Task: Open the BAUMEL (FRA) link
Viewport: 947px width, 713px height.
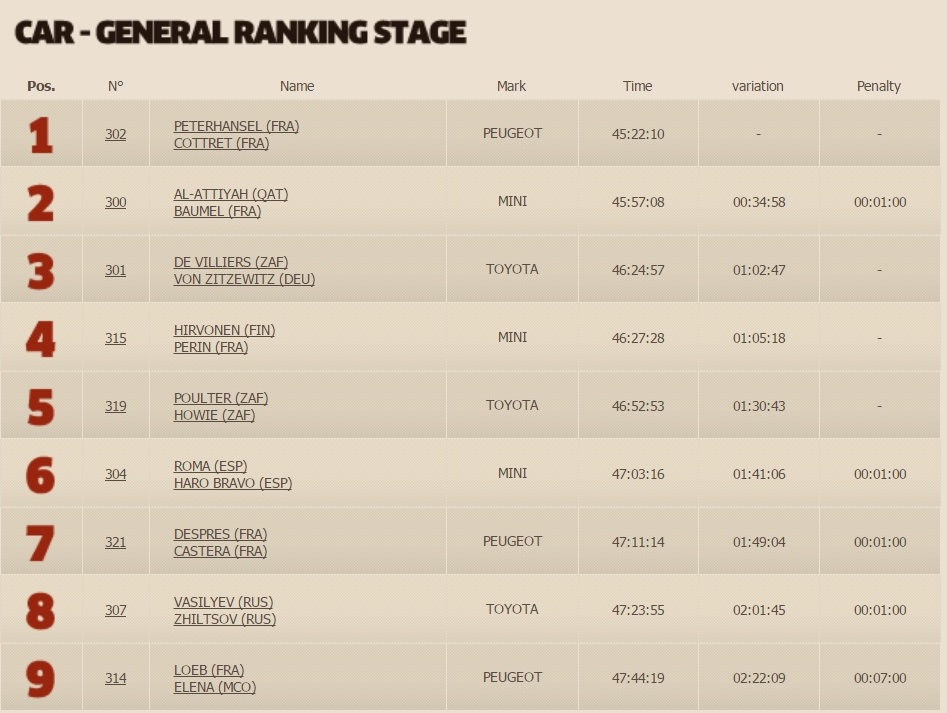Action: point(217,211)
